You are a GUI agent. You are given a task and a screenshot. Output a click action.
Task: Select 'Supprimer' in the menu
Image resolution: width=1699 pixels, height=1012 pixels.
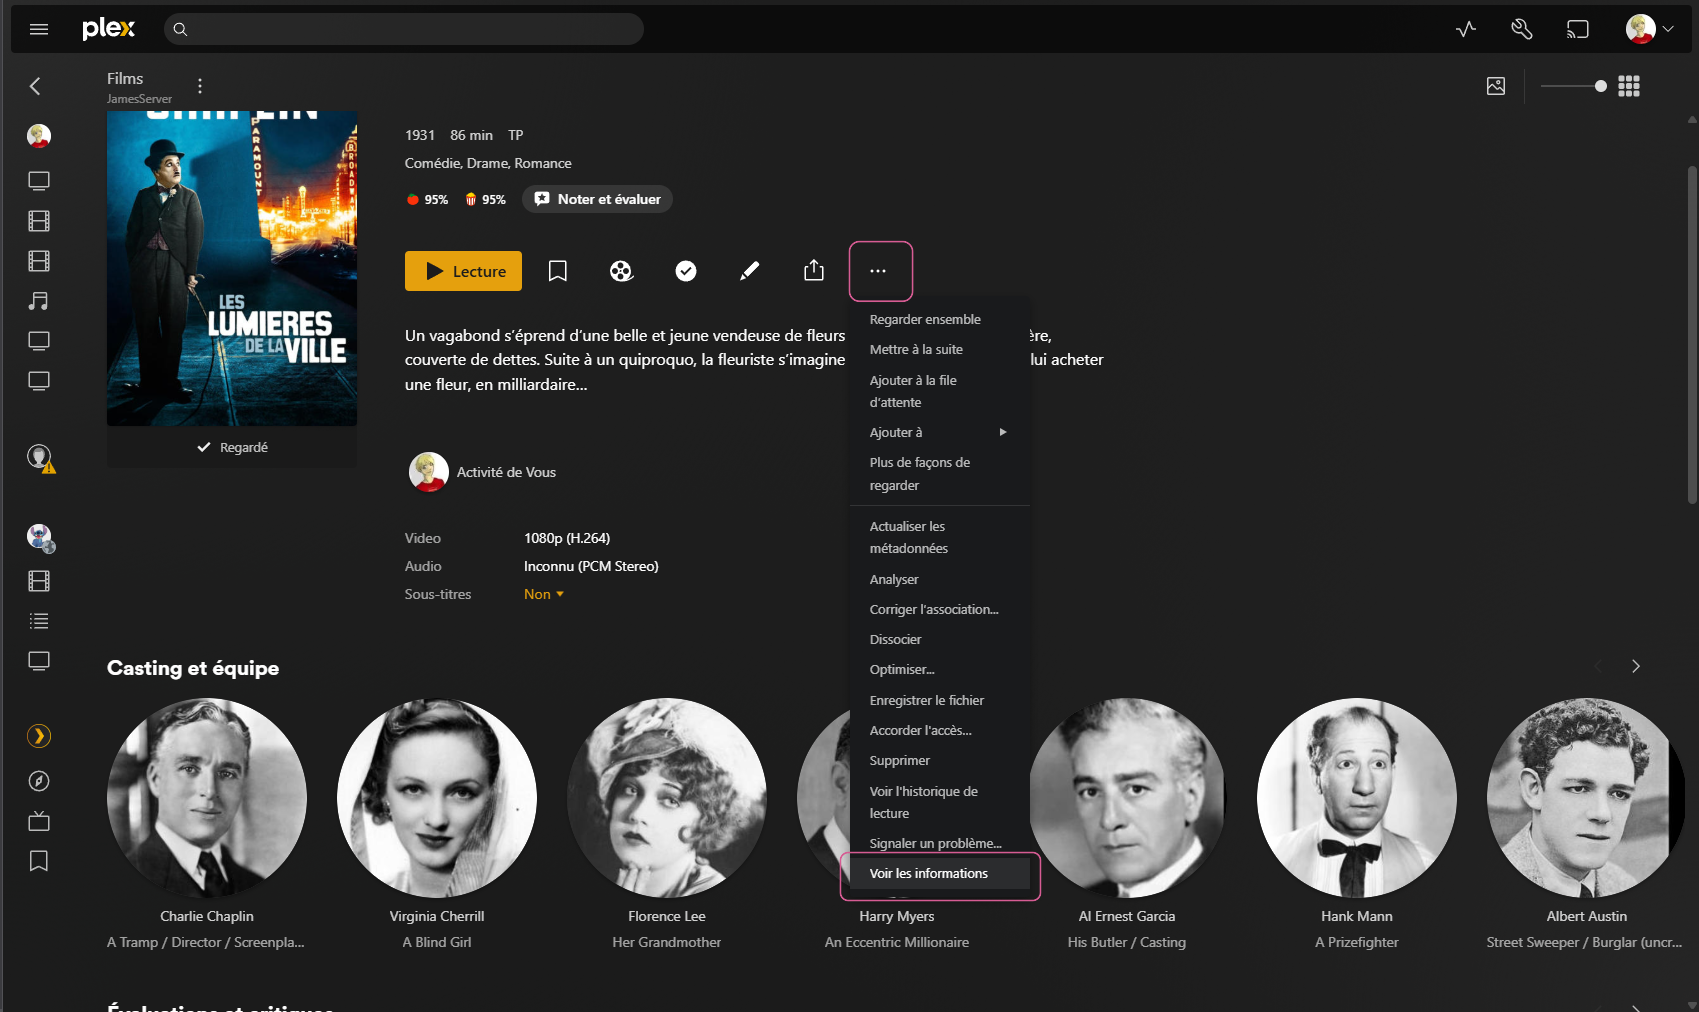click(x=940, y=760)
